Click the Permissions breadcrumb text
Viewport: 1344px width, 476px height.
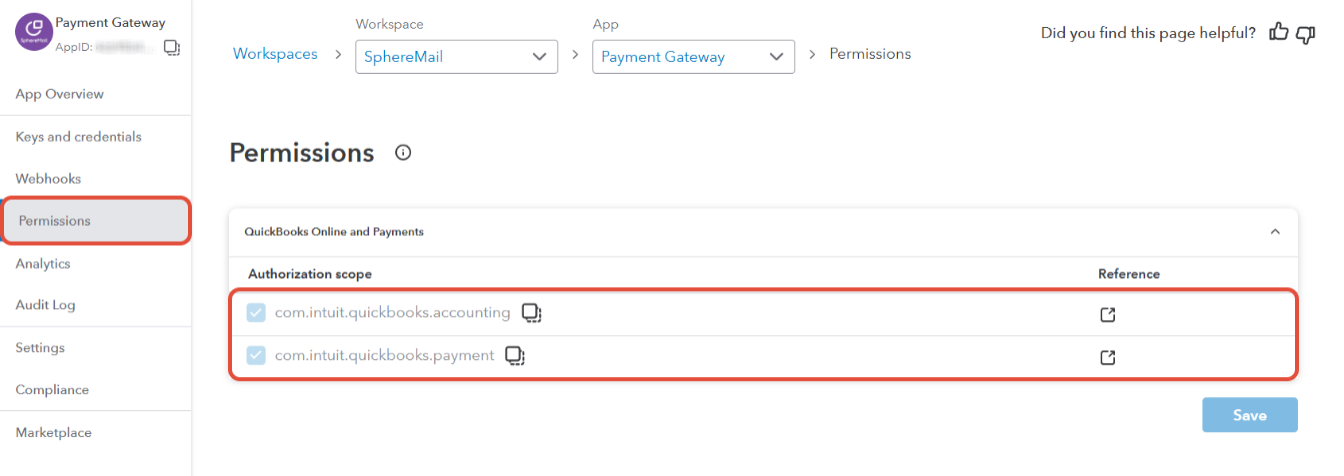point(870,54)
